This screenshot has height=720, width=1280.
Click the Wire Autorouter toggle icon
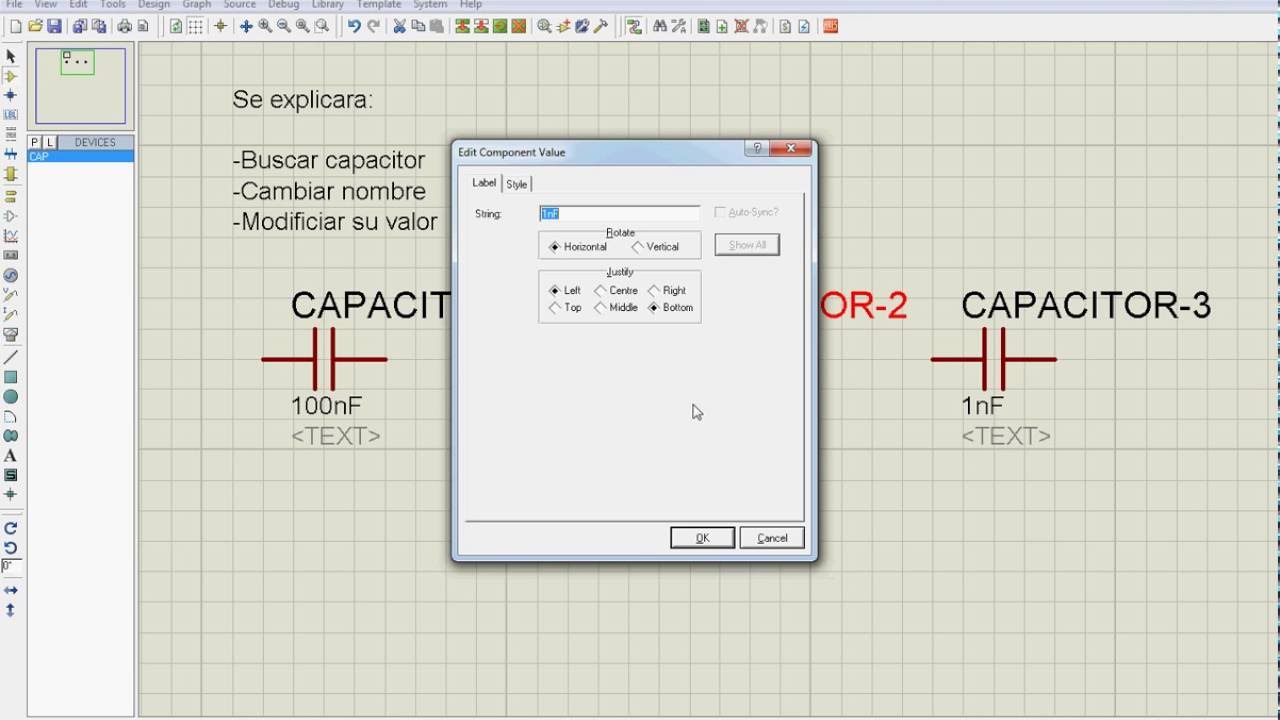point(633,26)
